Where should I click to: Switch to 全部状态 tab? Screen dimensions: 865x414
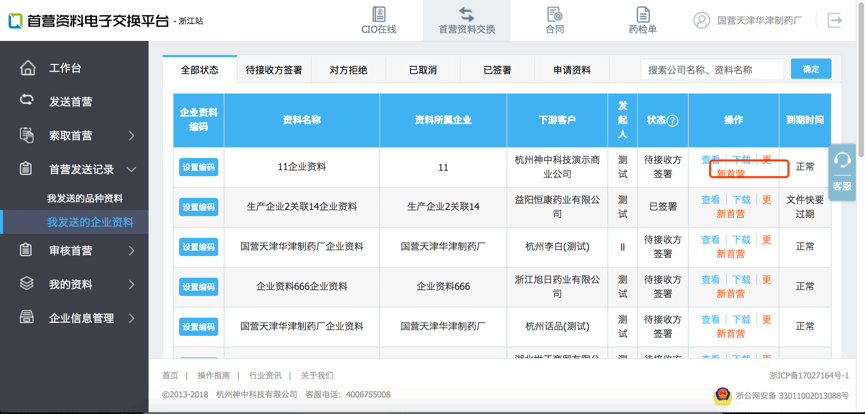click(200, 70)
